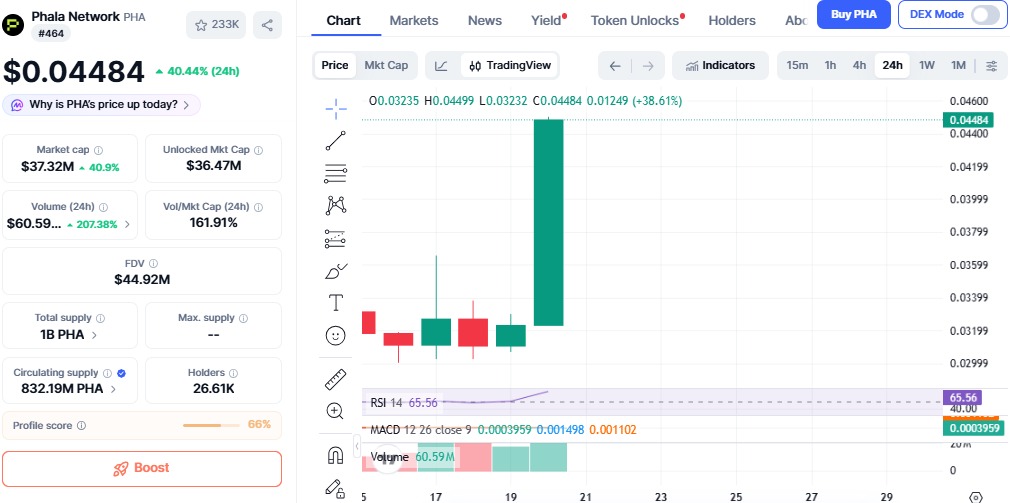This screenshot has height=503, width=1010.
Task: Add PHA to watchlist via star button
Action: pyautogui.click(x=216, y=25)
